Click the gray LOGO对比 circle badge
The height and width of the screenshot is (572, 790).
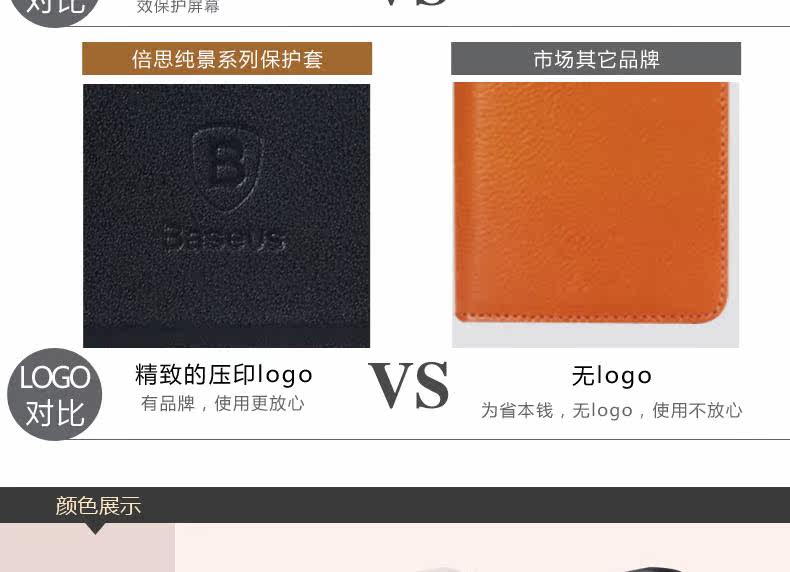click(54, 394)
